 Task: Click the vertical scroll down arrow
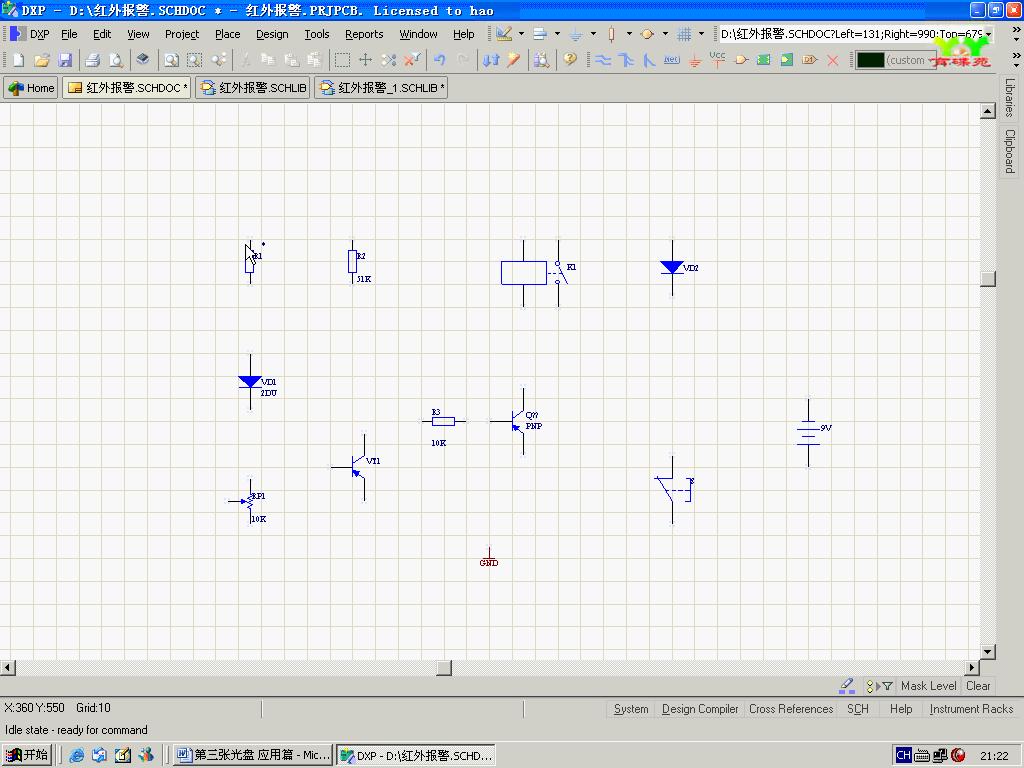(x=988, y=652)
